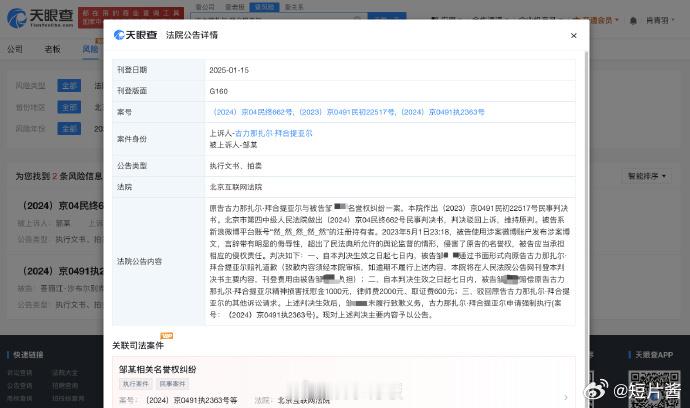Image resolution: width=690 pixels, height=408 pixels.
Task: Click the 案件身份 row label
Action: tap(132, 139)
